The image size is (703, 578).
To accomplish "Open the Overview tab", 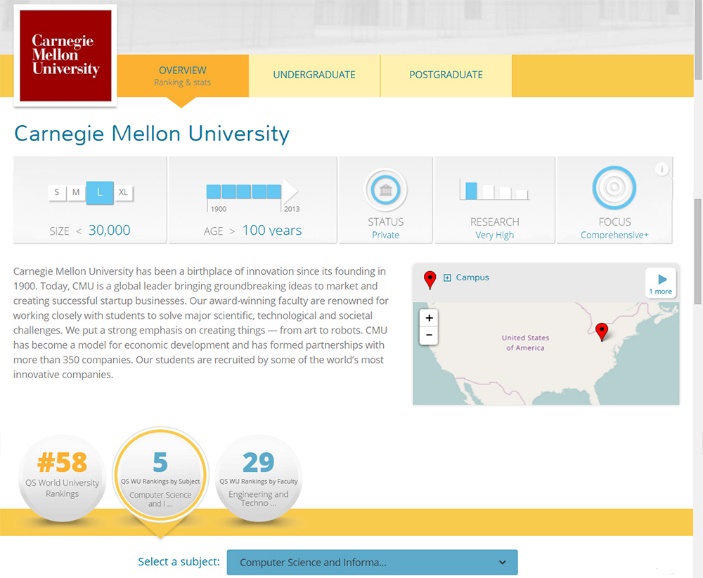I will click(x=182, y=75).
